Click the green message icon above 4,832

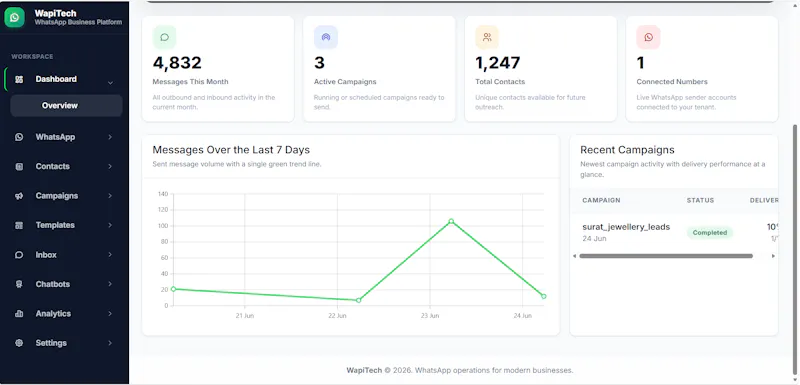click(164, 37)
